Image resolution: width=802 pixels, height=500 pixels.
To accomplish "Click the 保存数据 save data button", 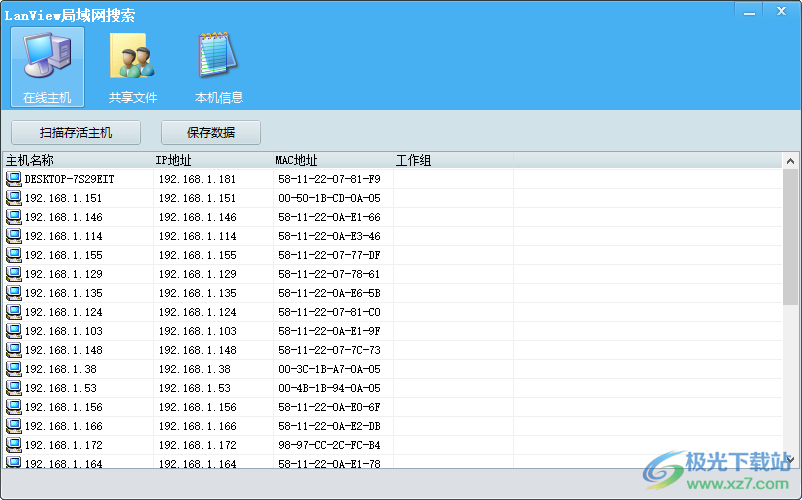I will coord(211,133).
